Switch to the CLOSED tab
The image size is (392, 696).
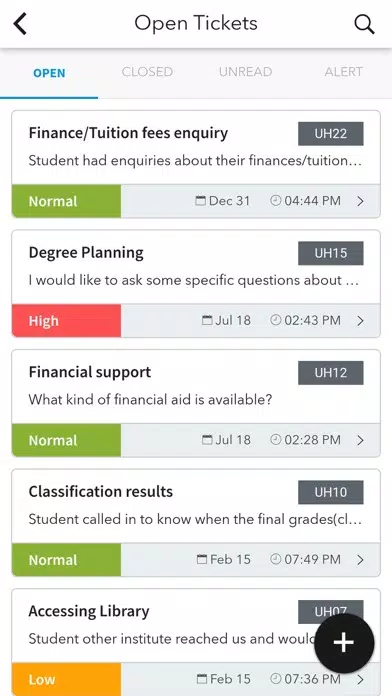147,72
